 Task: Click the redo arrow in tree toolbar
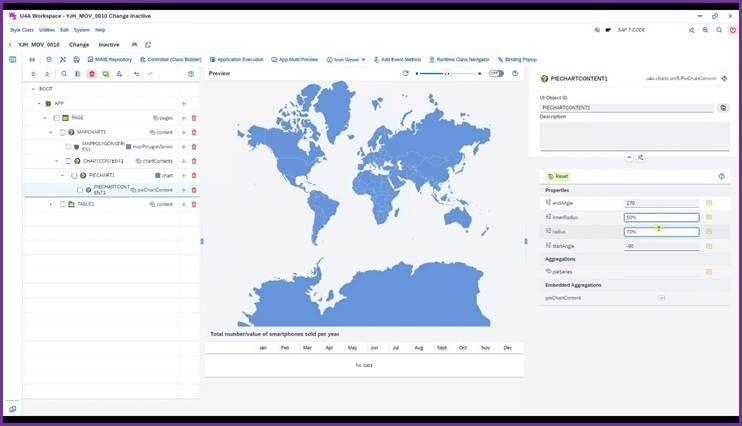(x=150, y=74)
